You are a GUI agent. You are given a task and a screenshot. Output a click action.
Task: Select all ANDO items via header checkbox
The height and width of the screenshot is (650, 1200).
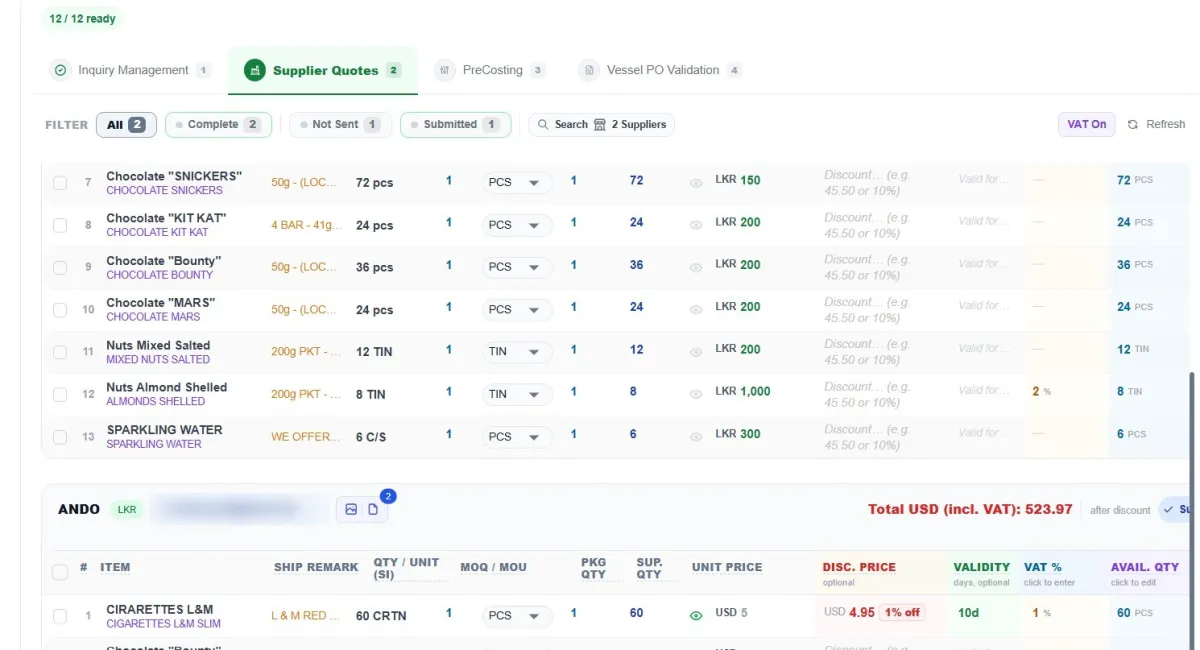[x=60, y=572]
